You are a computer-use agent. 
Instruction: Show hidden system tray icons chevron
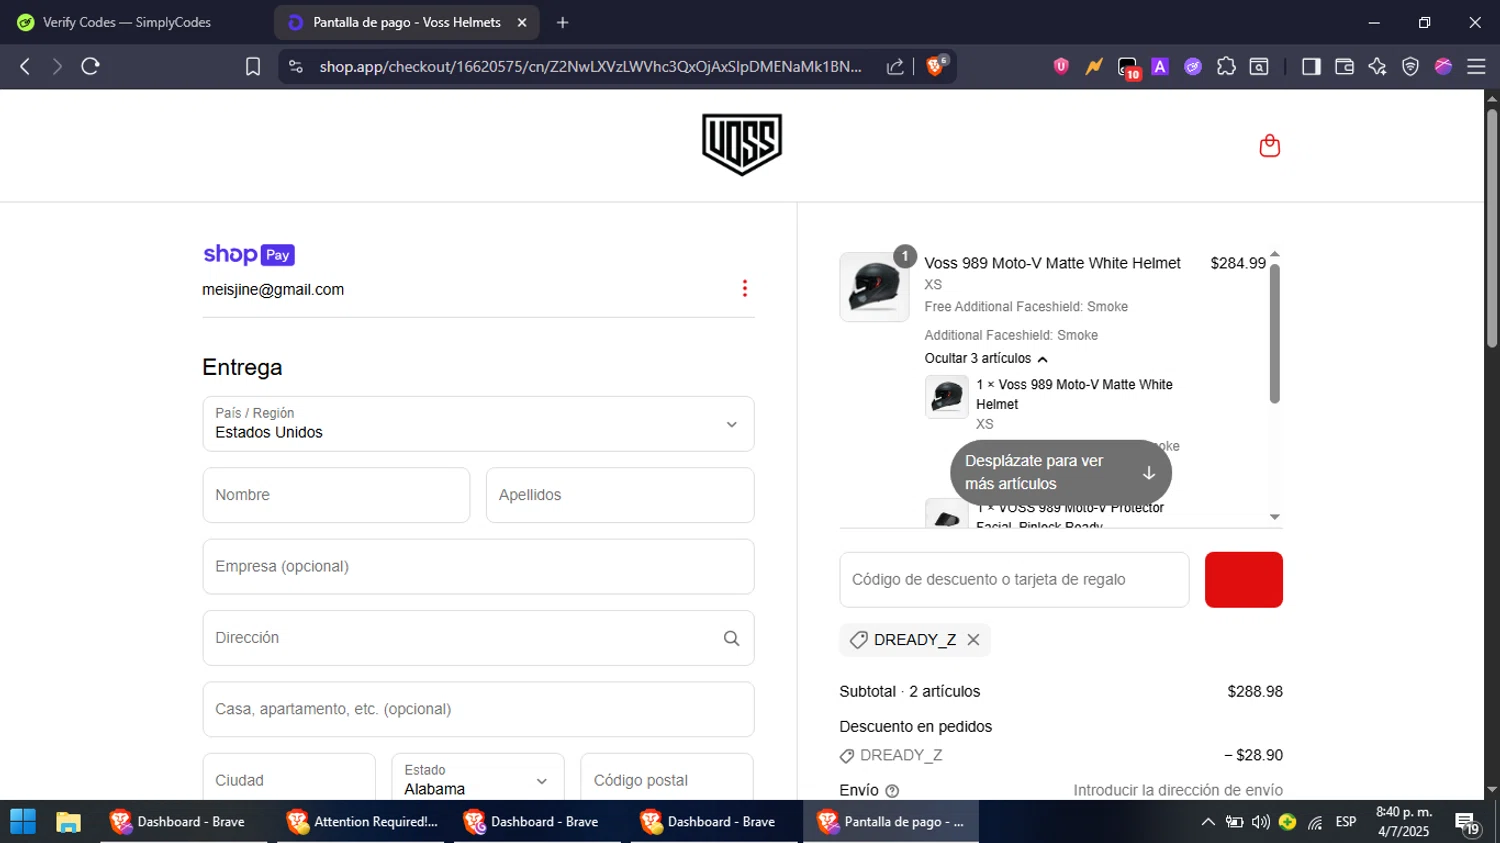(x=1208, y=822)
